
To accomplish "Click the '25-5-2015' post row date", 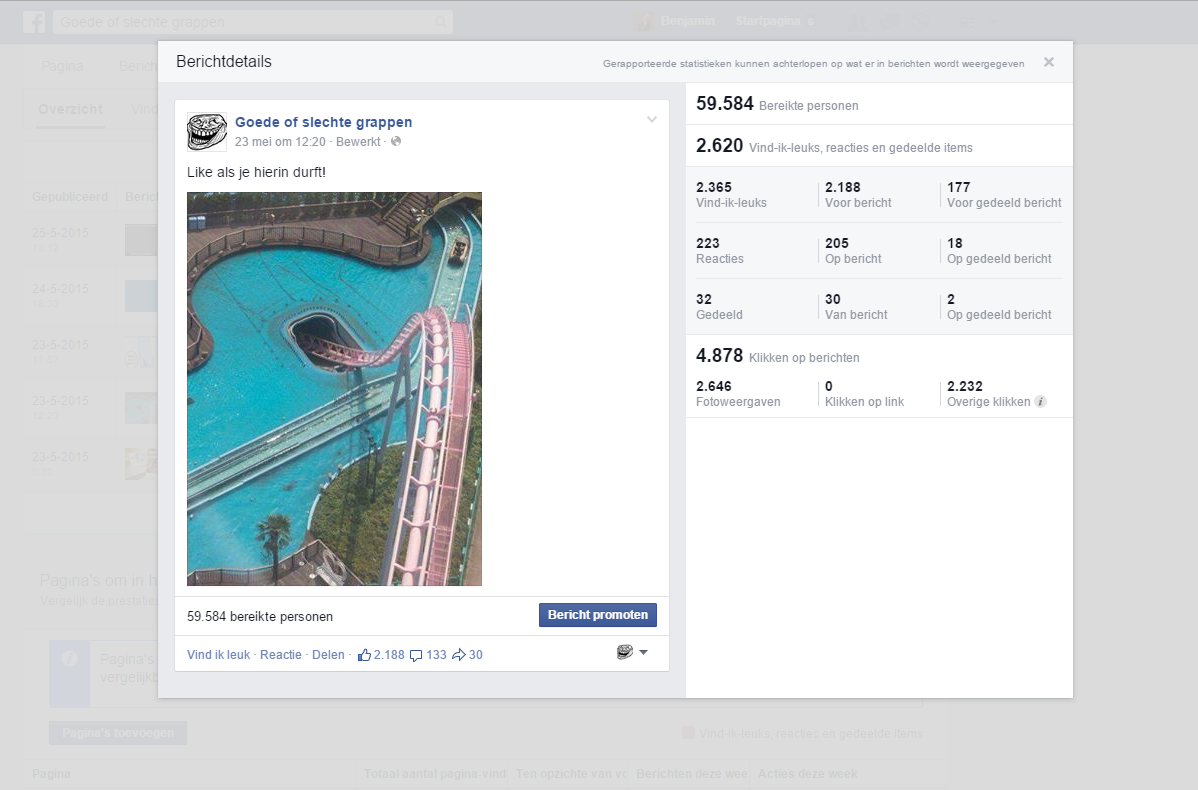I will [60, 232].
